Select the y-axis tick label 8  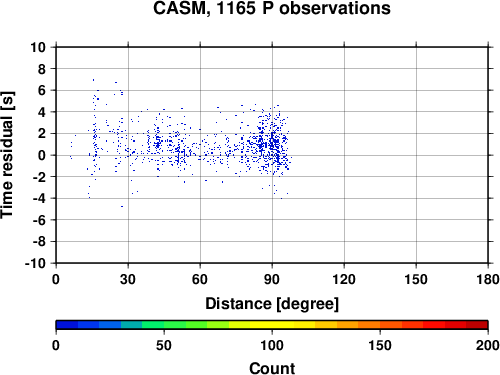[42, 69]
